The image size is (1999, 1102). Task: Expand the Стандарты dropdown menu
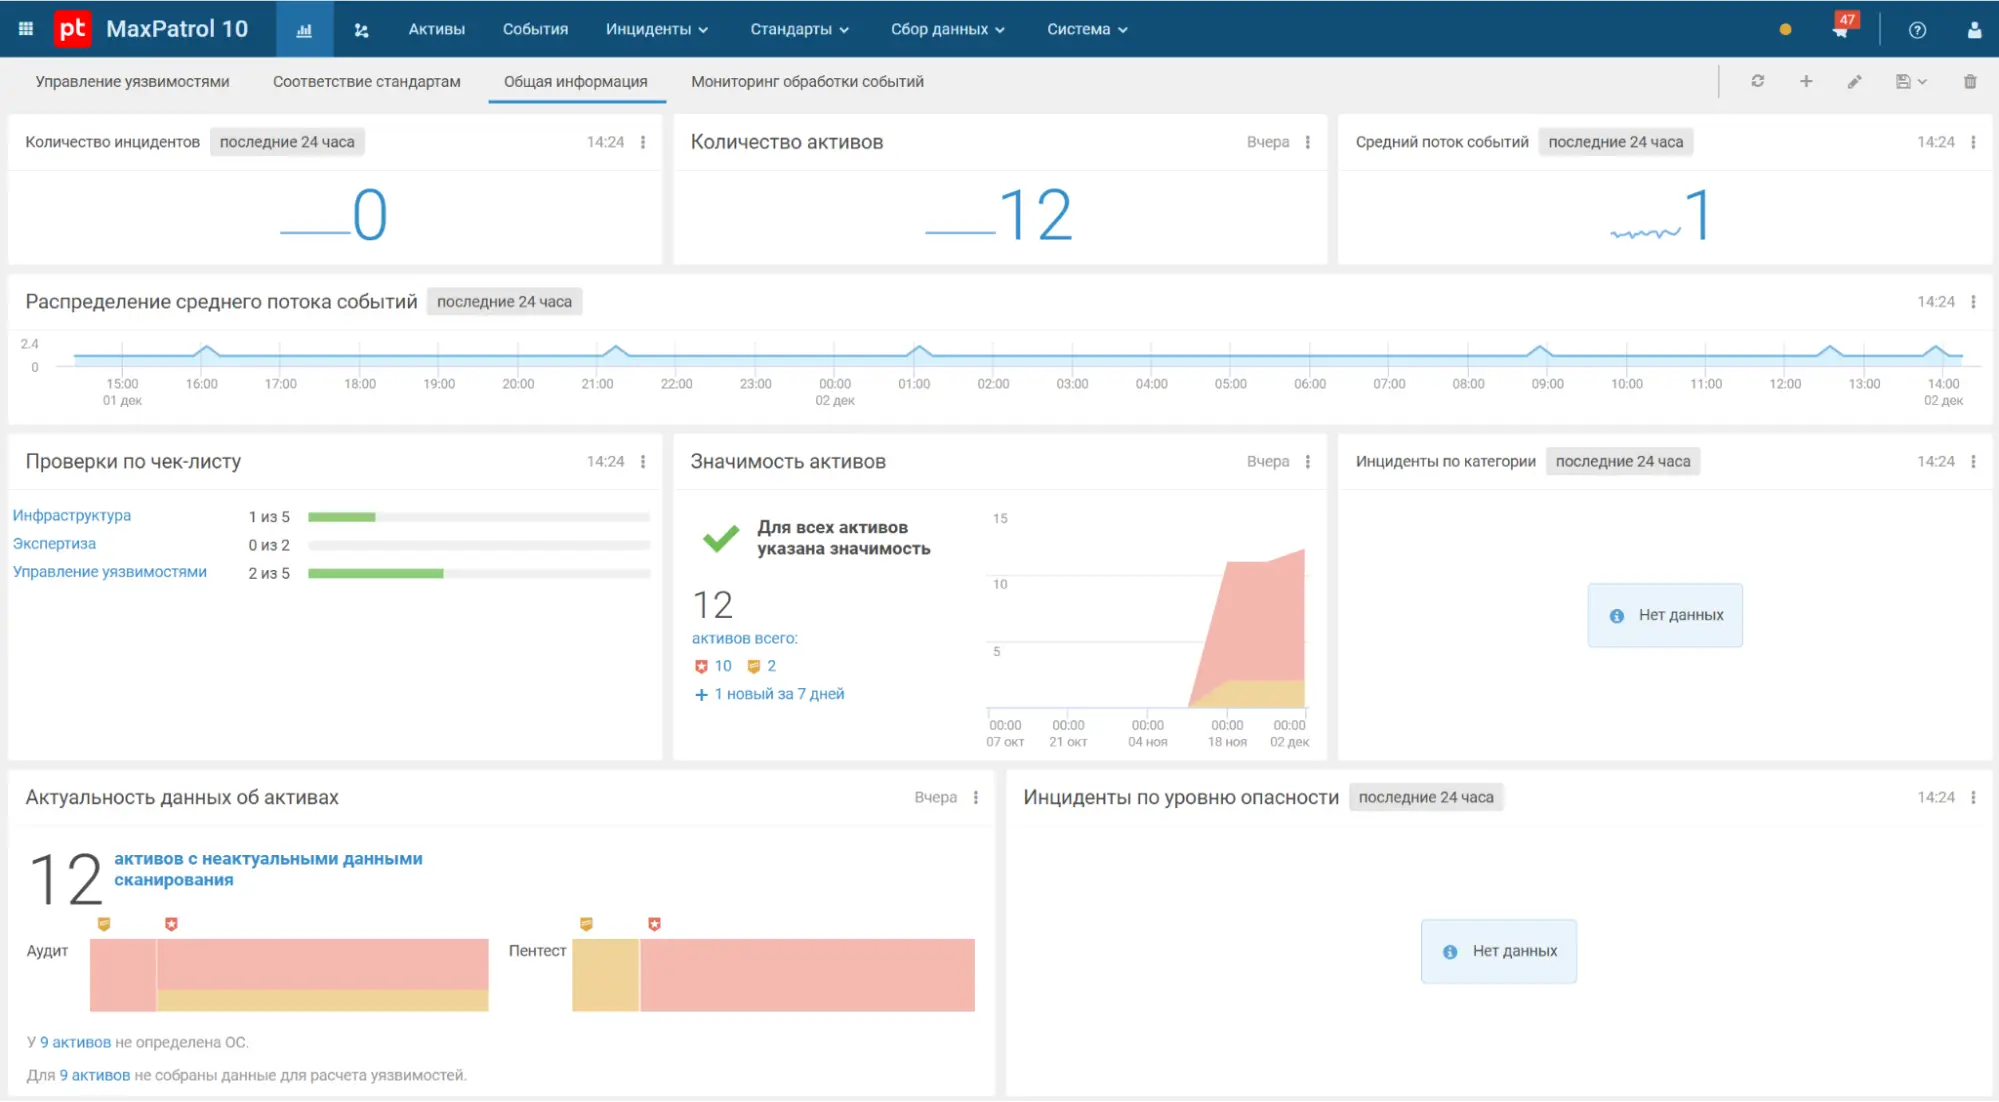point(799,30)
